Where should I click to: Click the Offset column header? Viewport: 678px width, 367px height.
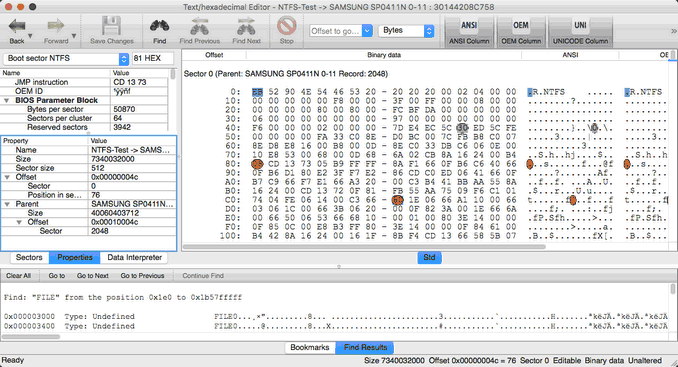click(214, 55)
